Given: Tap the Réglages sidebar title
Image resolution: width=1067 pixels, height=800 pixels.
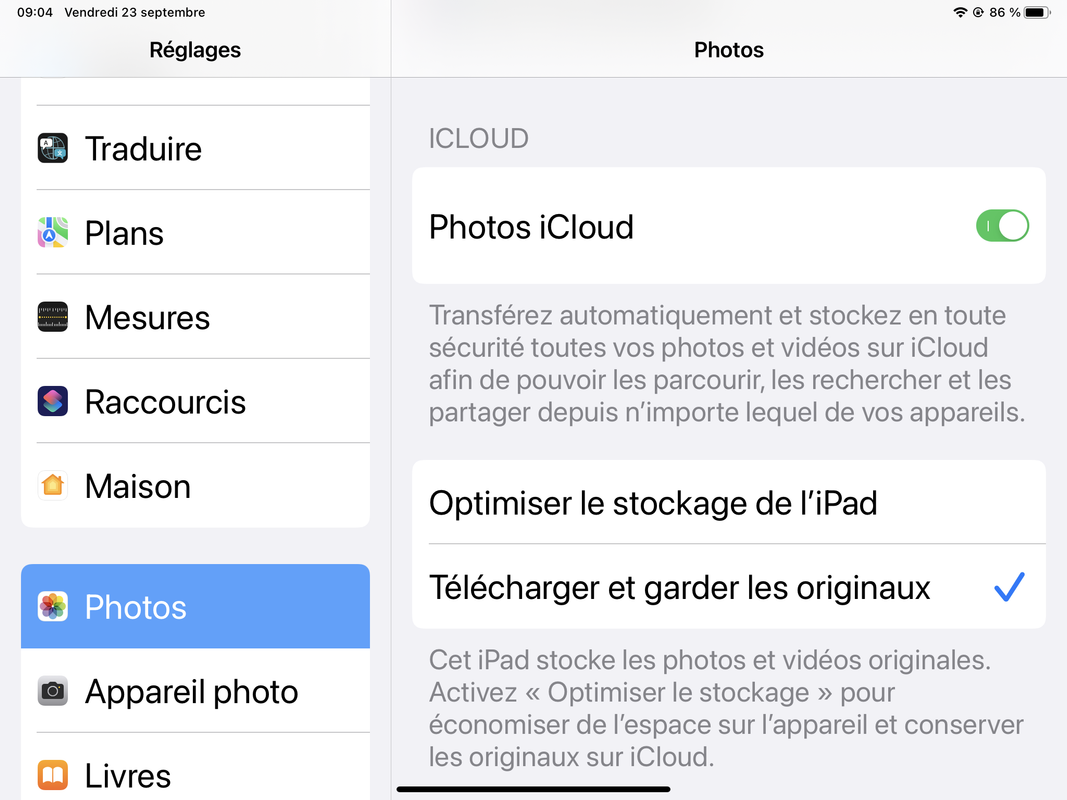Looking at the screenshot, I should [195, 50].
